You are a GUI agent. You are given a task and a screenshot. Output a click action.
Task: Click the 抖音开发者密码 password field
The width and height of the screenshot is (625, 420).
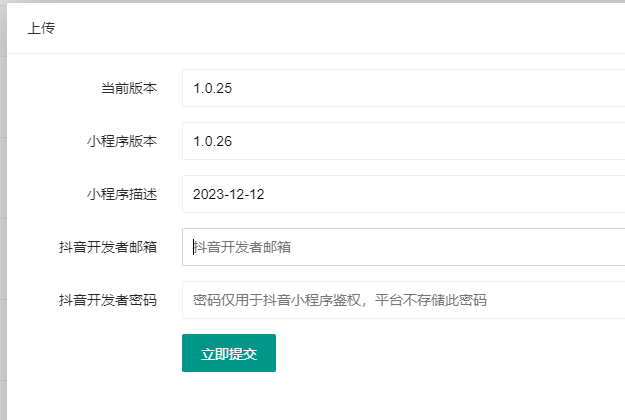403,300
